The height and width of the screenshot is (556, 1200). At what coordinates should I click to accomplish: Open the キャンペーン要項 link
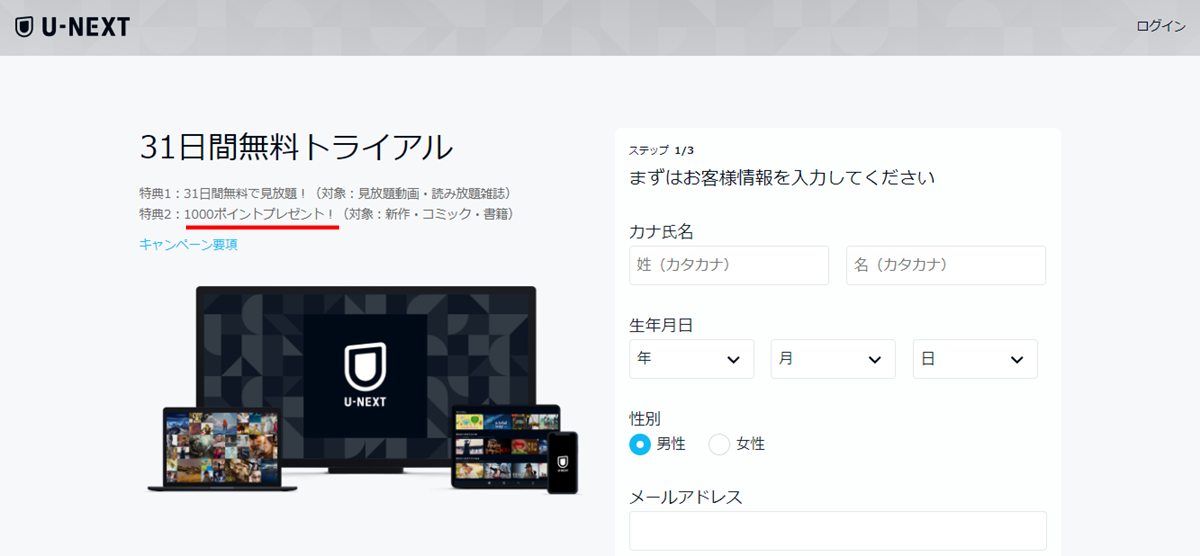pyautogui.click(x=188, y=244)
